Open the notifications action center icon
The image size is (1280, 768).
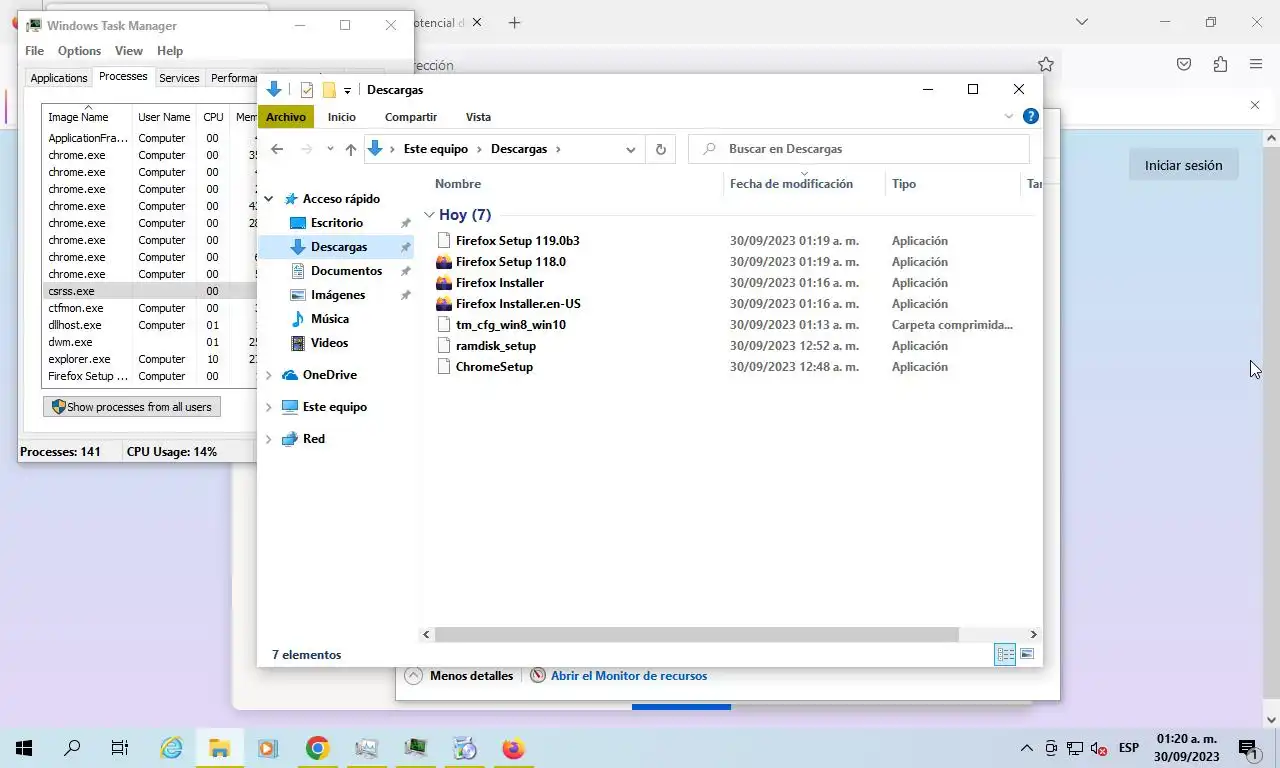[1248, 749]
